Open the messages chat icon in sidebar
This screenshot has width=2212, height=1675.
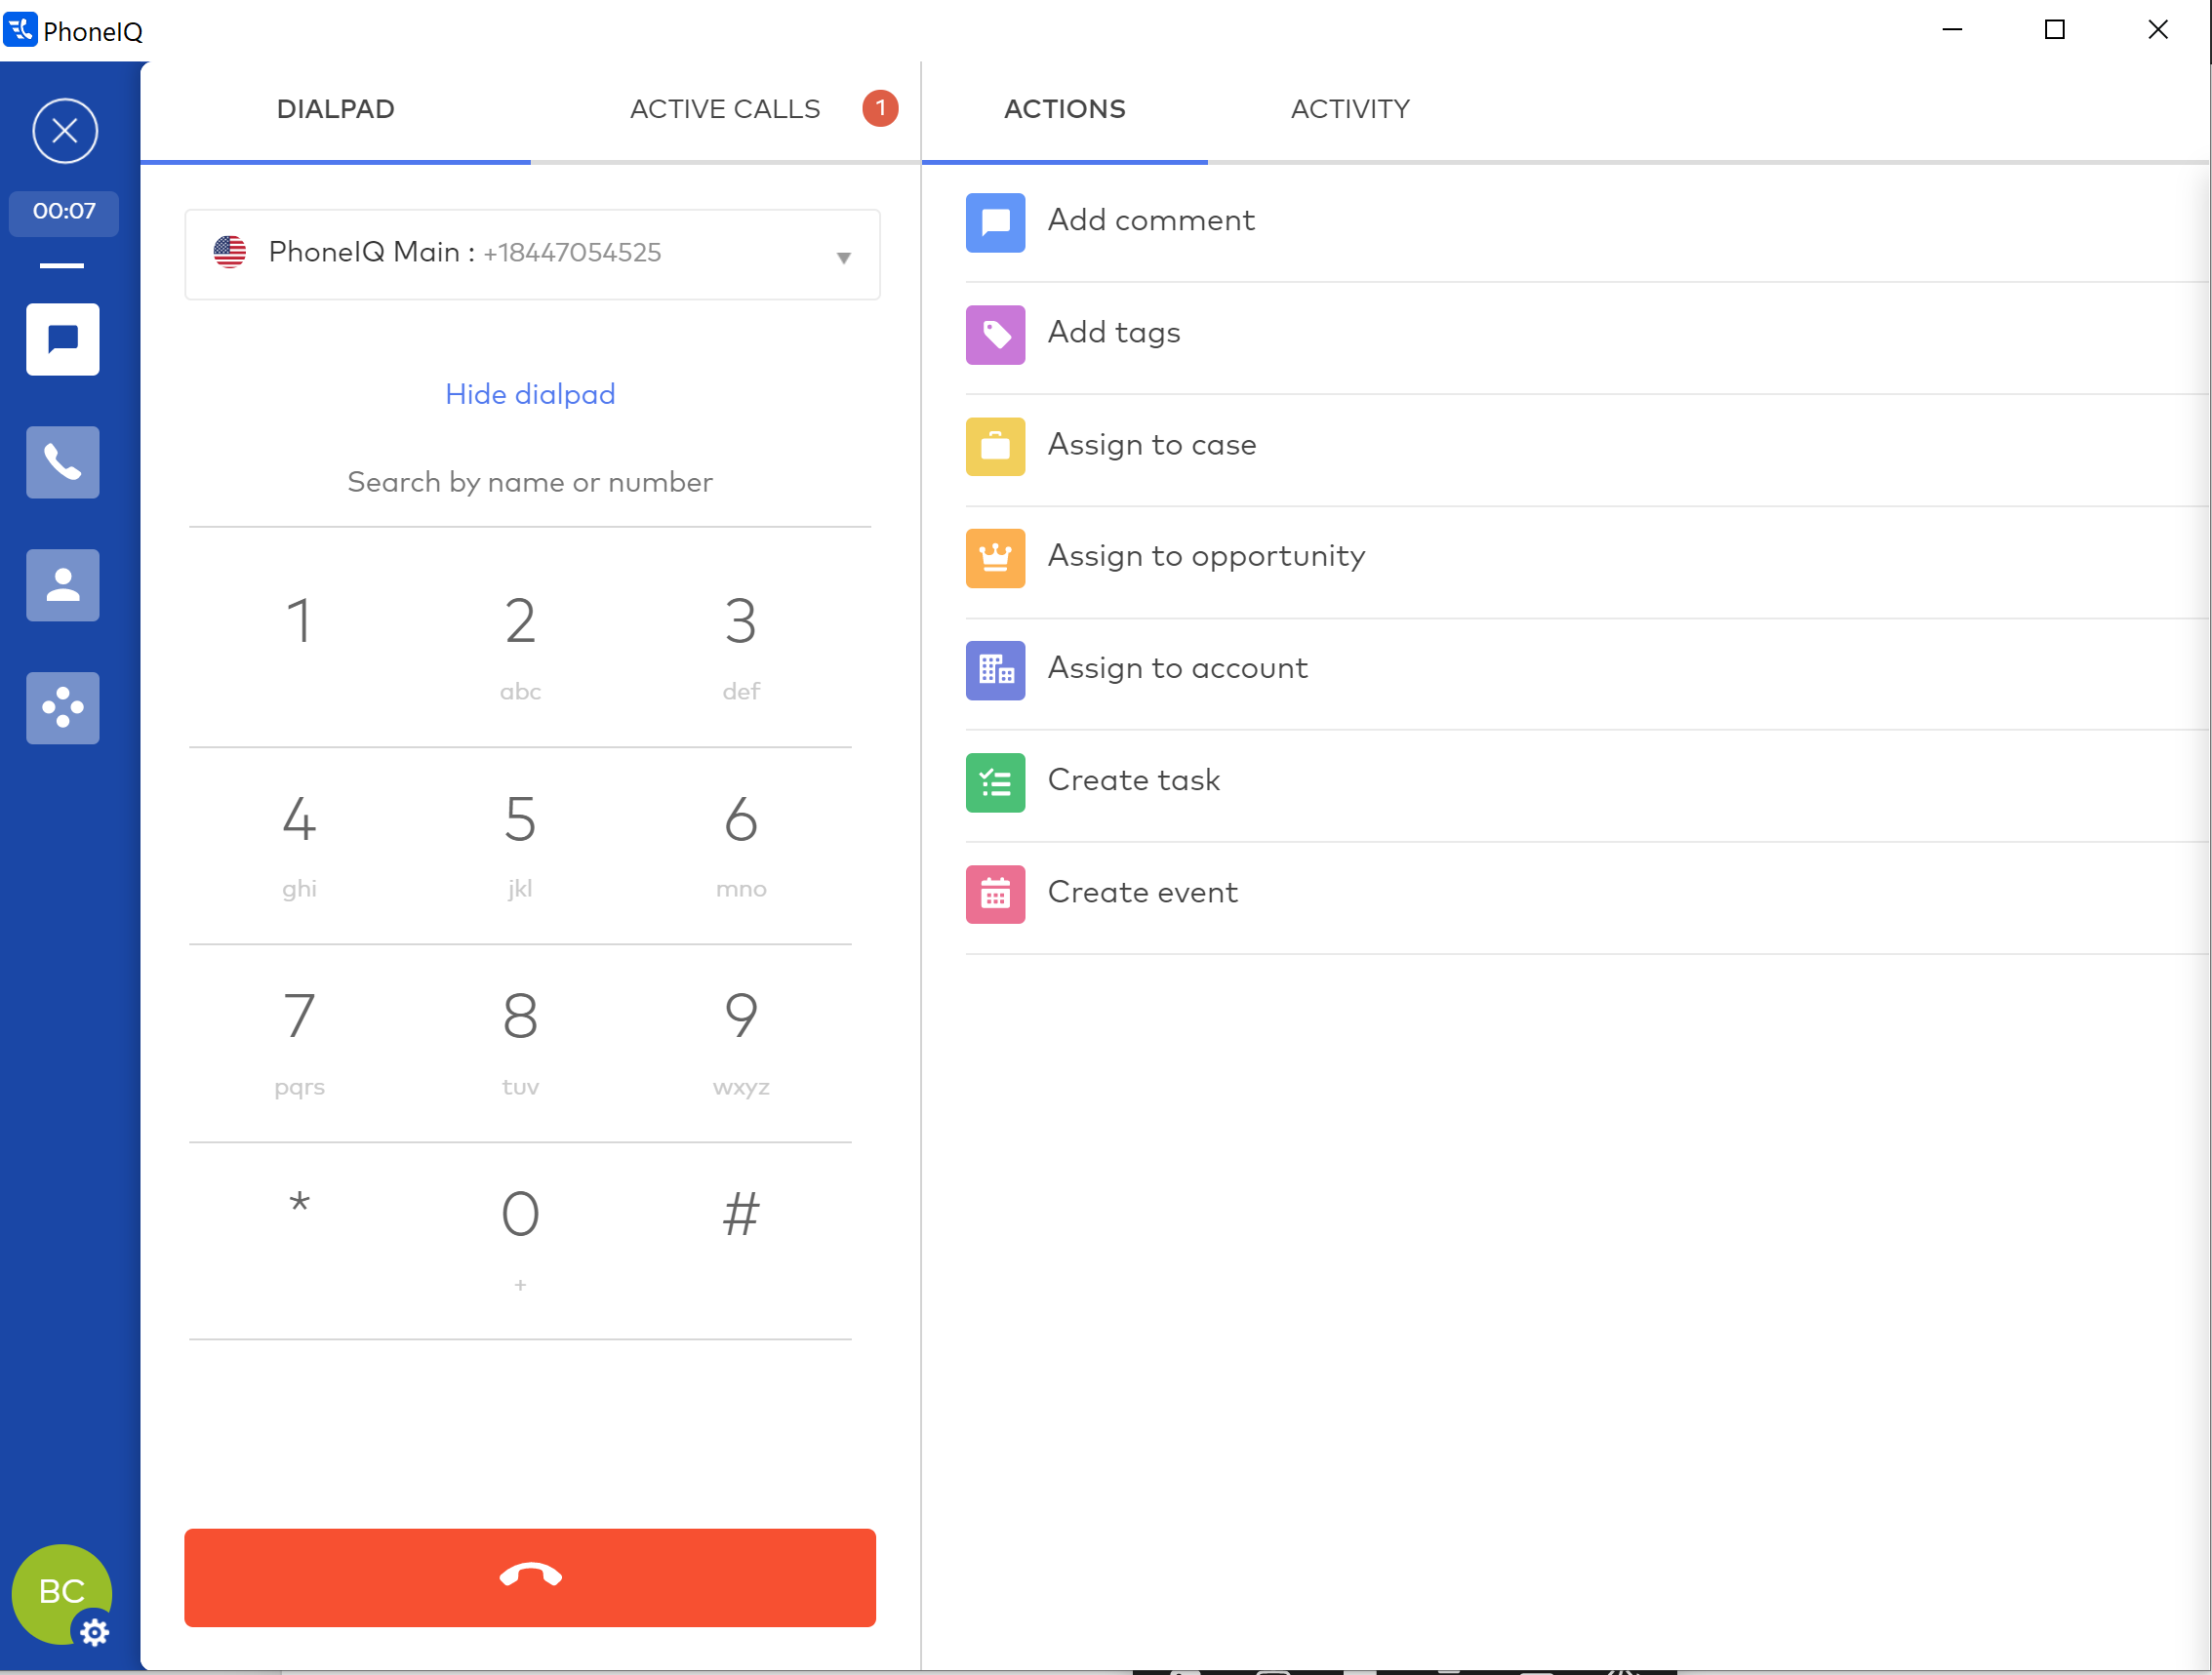63,340
